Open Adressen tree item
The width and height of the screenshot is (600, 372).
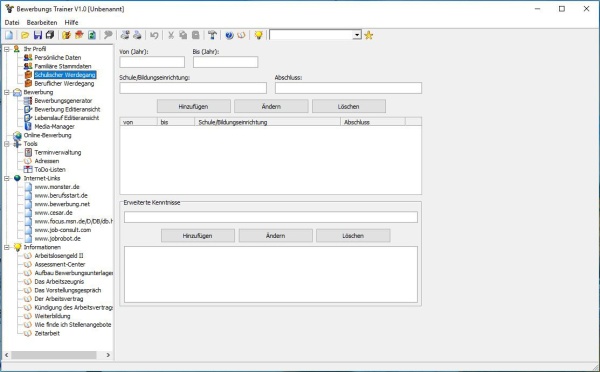coord(47,161)
